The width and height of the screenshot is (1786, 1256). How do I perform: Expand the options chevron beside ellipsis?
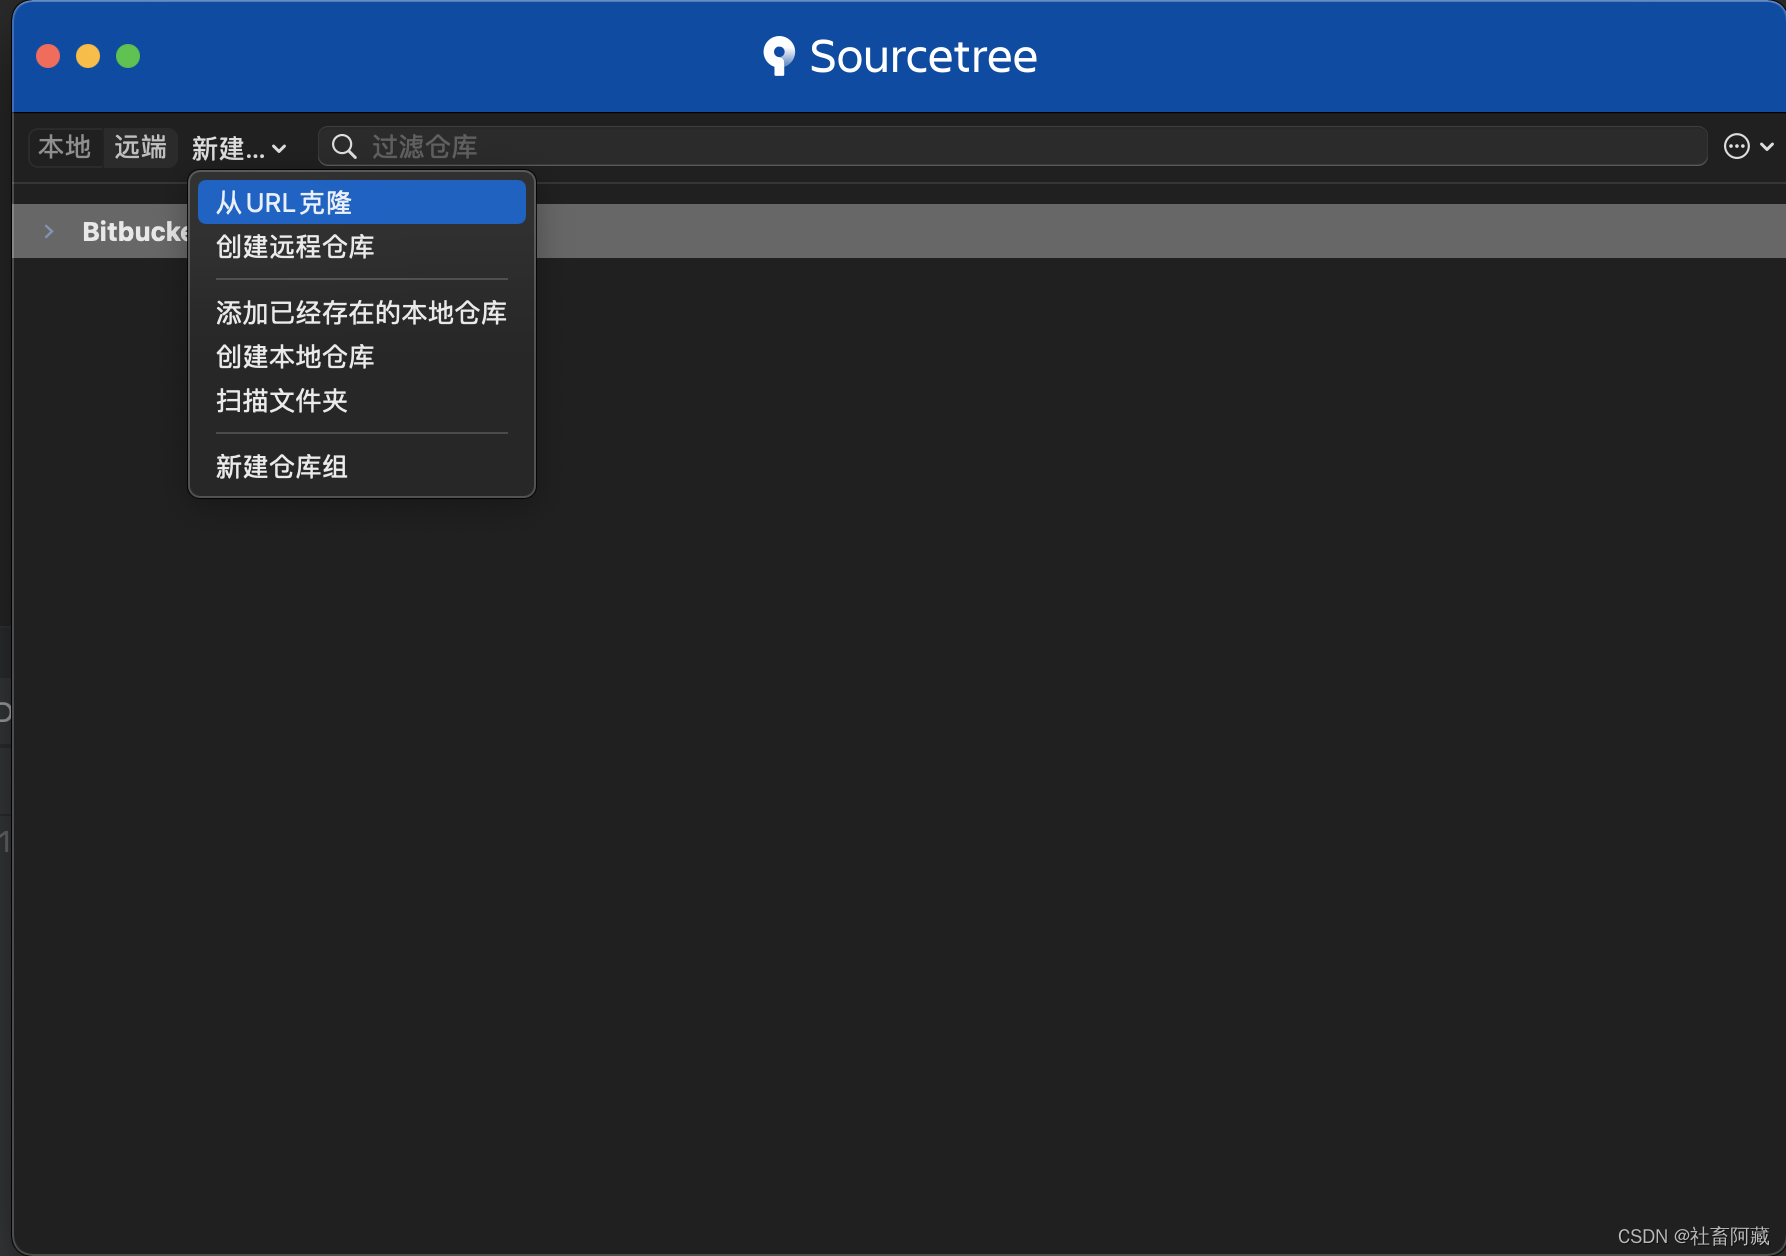click(x=1767, y=147)
